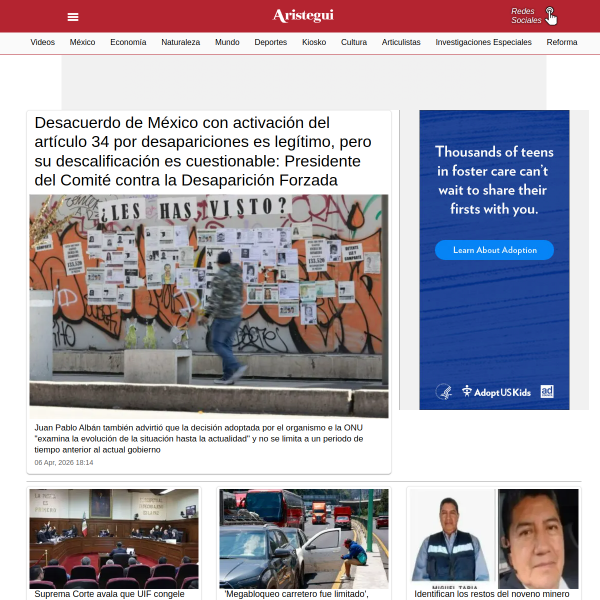Open the Suprema Corte courtroom thumbnail

(114, 538)
